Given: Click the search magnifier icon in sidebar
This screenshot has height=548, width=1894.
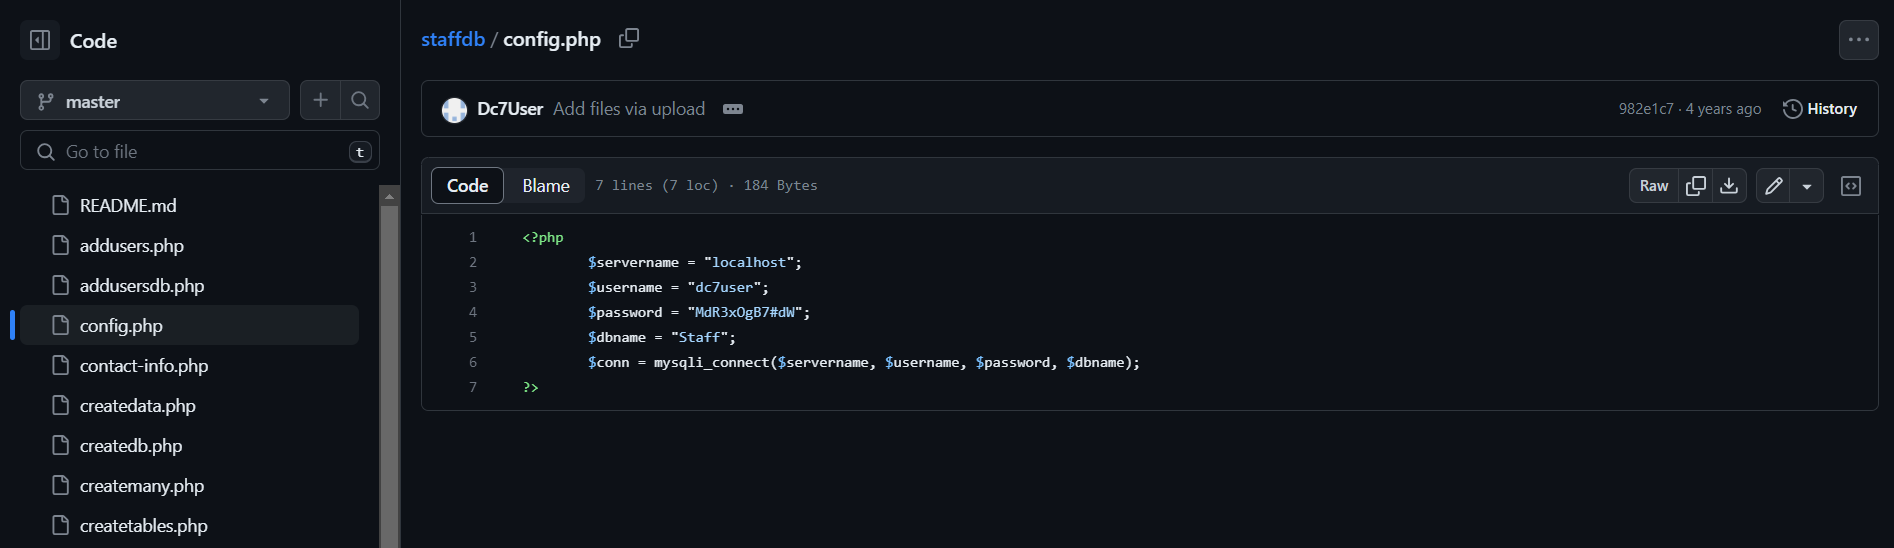Looking at the screenshot, I should point(360,100).
